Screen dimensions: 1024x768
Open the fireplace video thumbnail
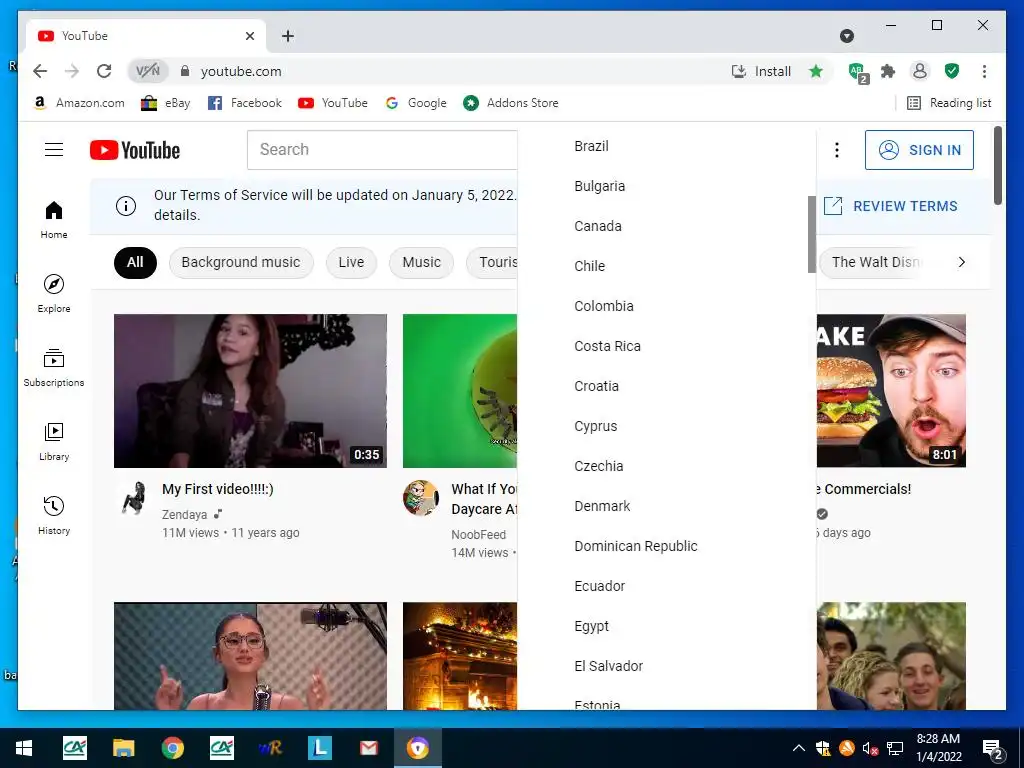(460, 656)
